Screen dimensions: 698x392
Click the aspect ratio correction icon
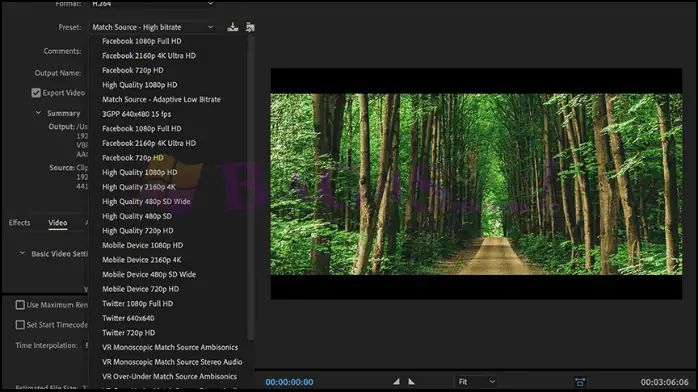click(580, 382)
